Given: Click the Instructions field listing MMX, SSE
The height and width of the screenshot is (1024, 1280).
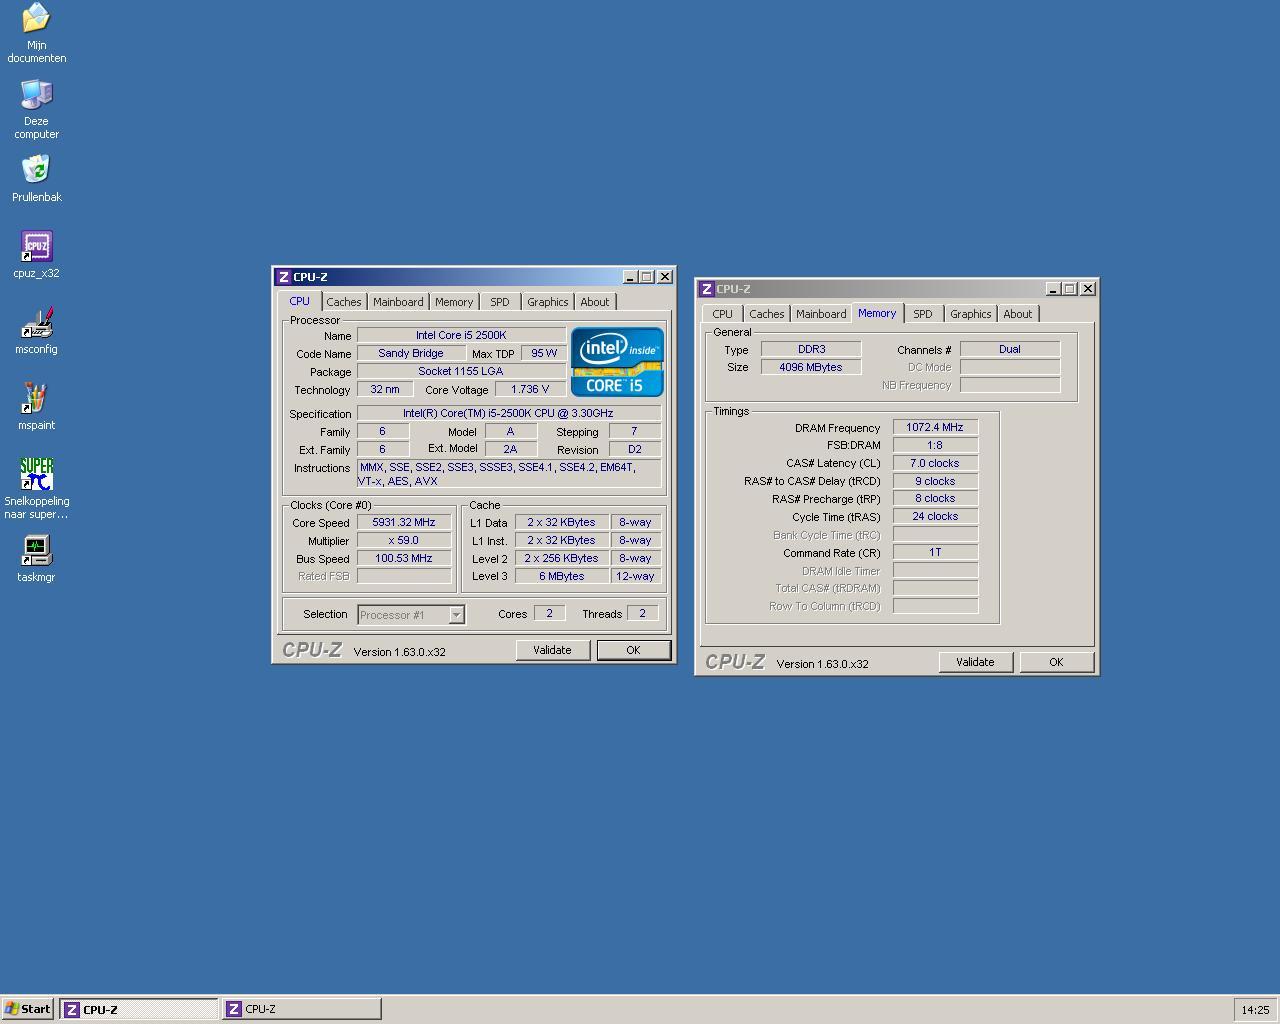Looking at the screenshot, I should pos(508,474).
